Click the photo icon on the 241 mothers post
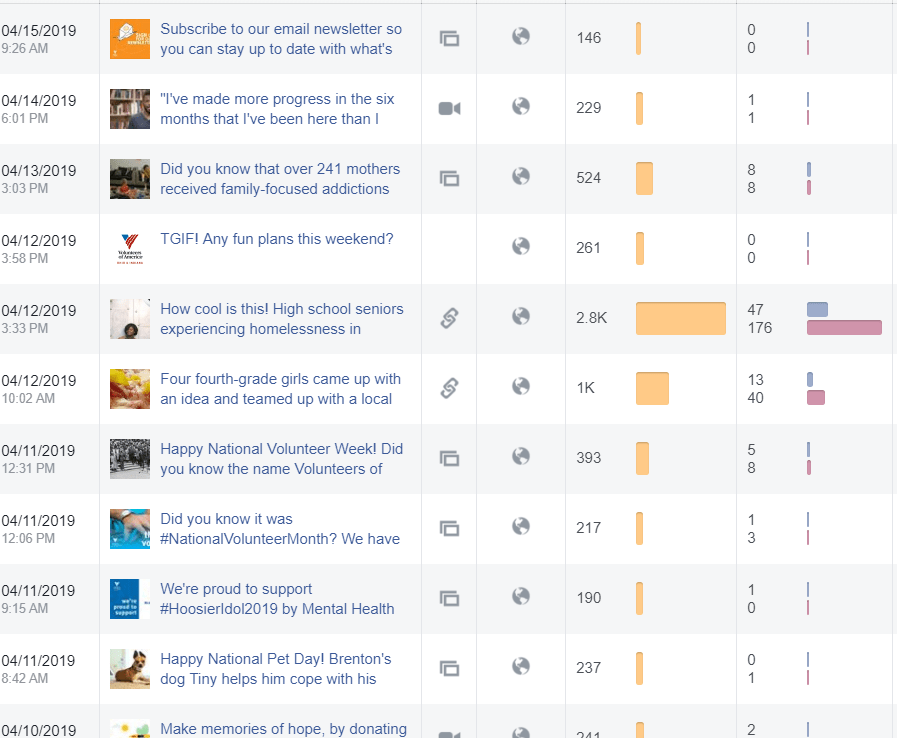Screen dimensions: 897x738 (x=449, y=178)
